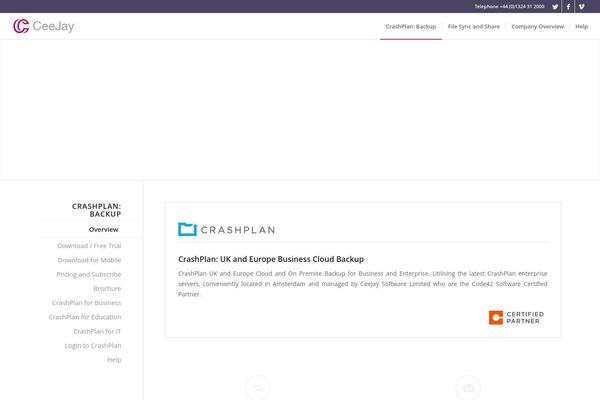The image size is (600, 400).
Task: Open the Facebook icon link
Action: click(x=568, y=7)
